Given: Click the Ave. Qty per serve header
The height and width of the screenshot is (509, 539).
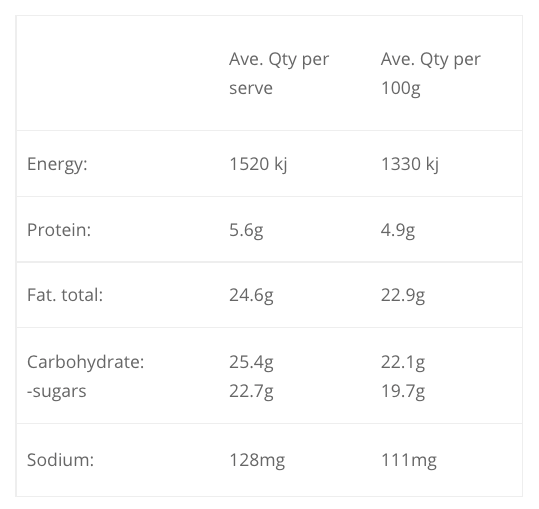Looking at the screenshot, I should click(279, 73).
